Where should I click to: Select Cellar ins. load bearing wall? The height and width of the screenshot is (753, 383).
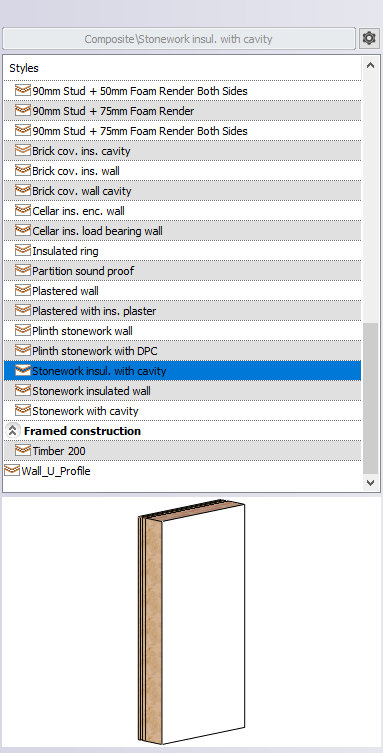tap(182, 231)
